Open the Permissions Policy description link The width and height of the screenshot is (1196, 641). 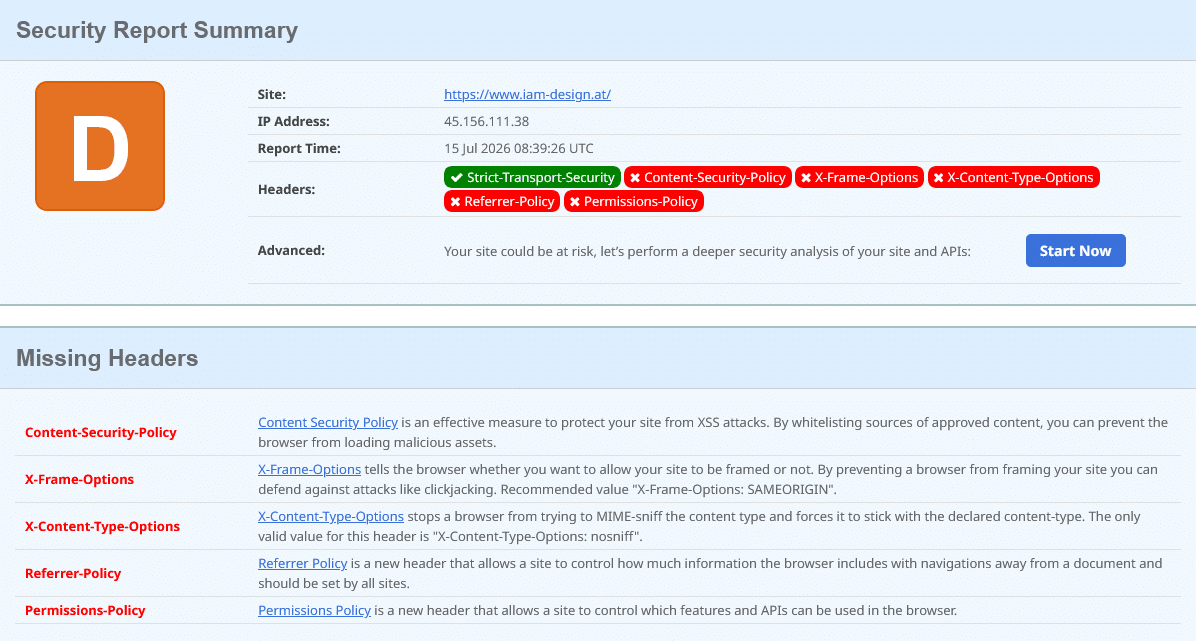314,610
